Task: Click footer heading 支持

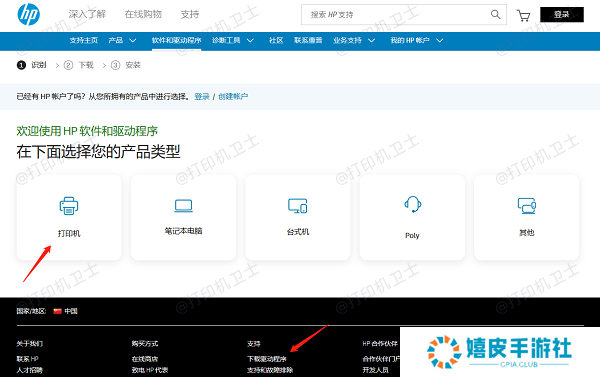Action: (x=254, y=344)
